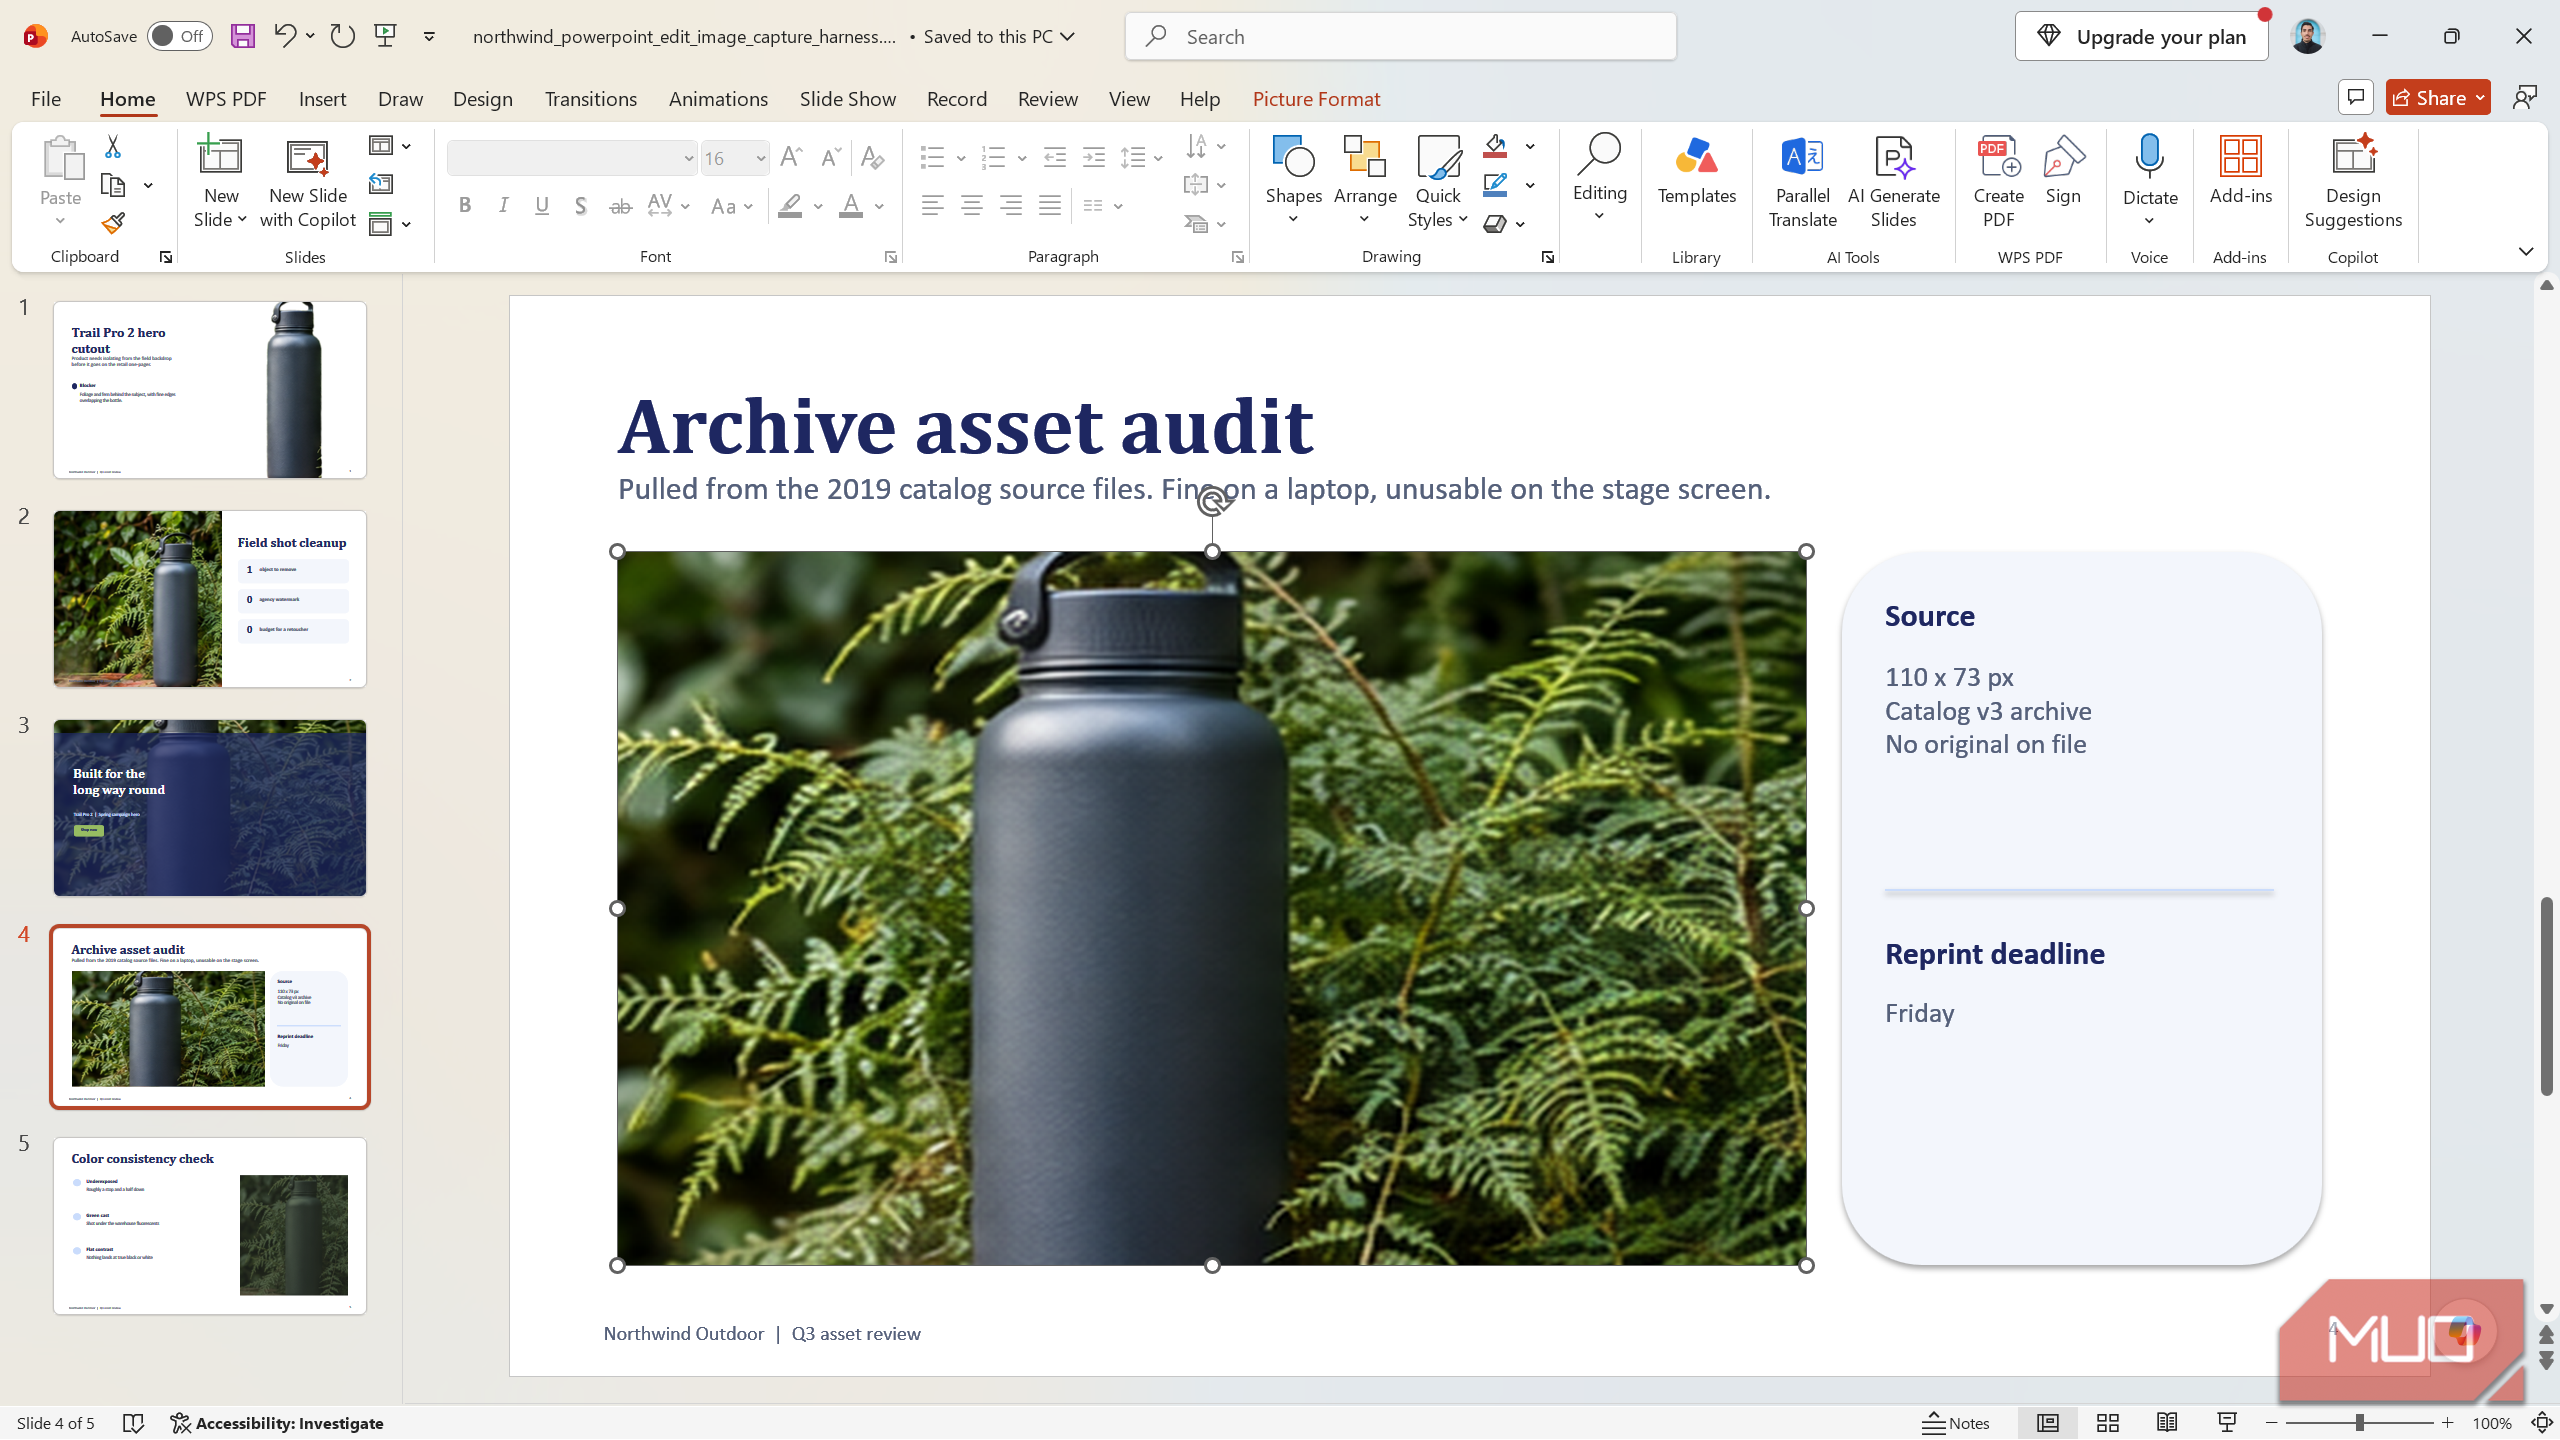Toggle Underline formatting
2560x1440 pixels.
click(542, 206)
